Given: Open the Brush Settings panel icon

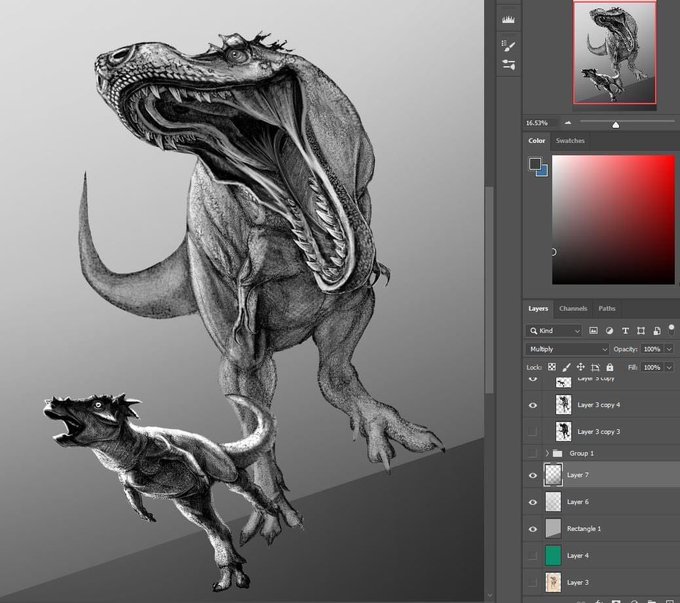Looking at the screenshot, I should click(x=508, y=45).
